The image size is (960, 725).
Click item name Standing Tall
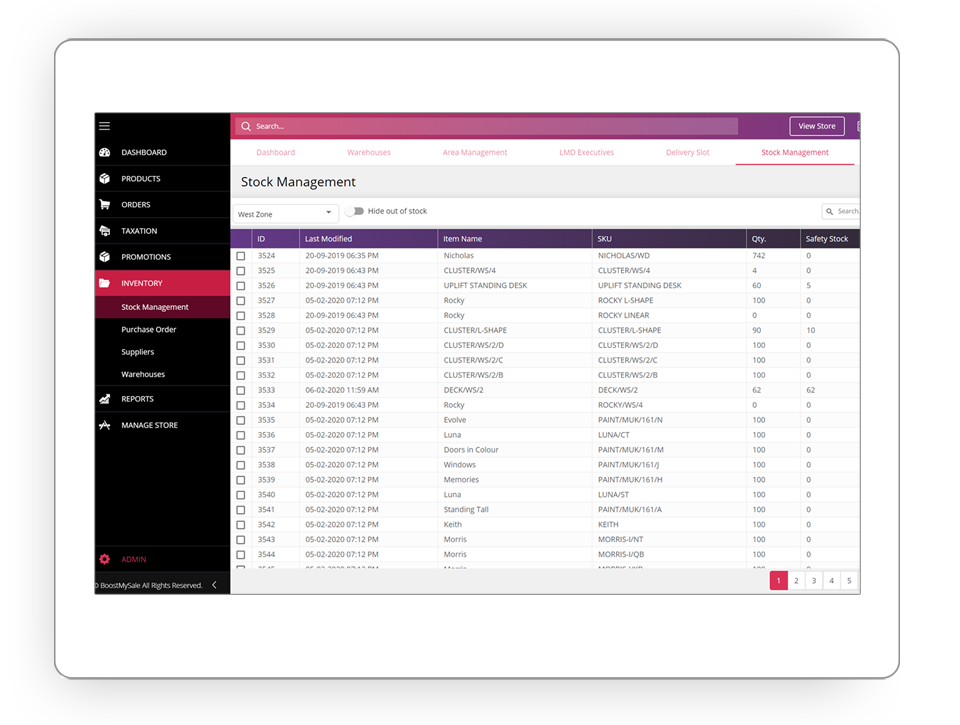tap(466, 509)
